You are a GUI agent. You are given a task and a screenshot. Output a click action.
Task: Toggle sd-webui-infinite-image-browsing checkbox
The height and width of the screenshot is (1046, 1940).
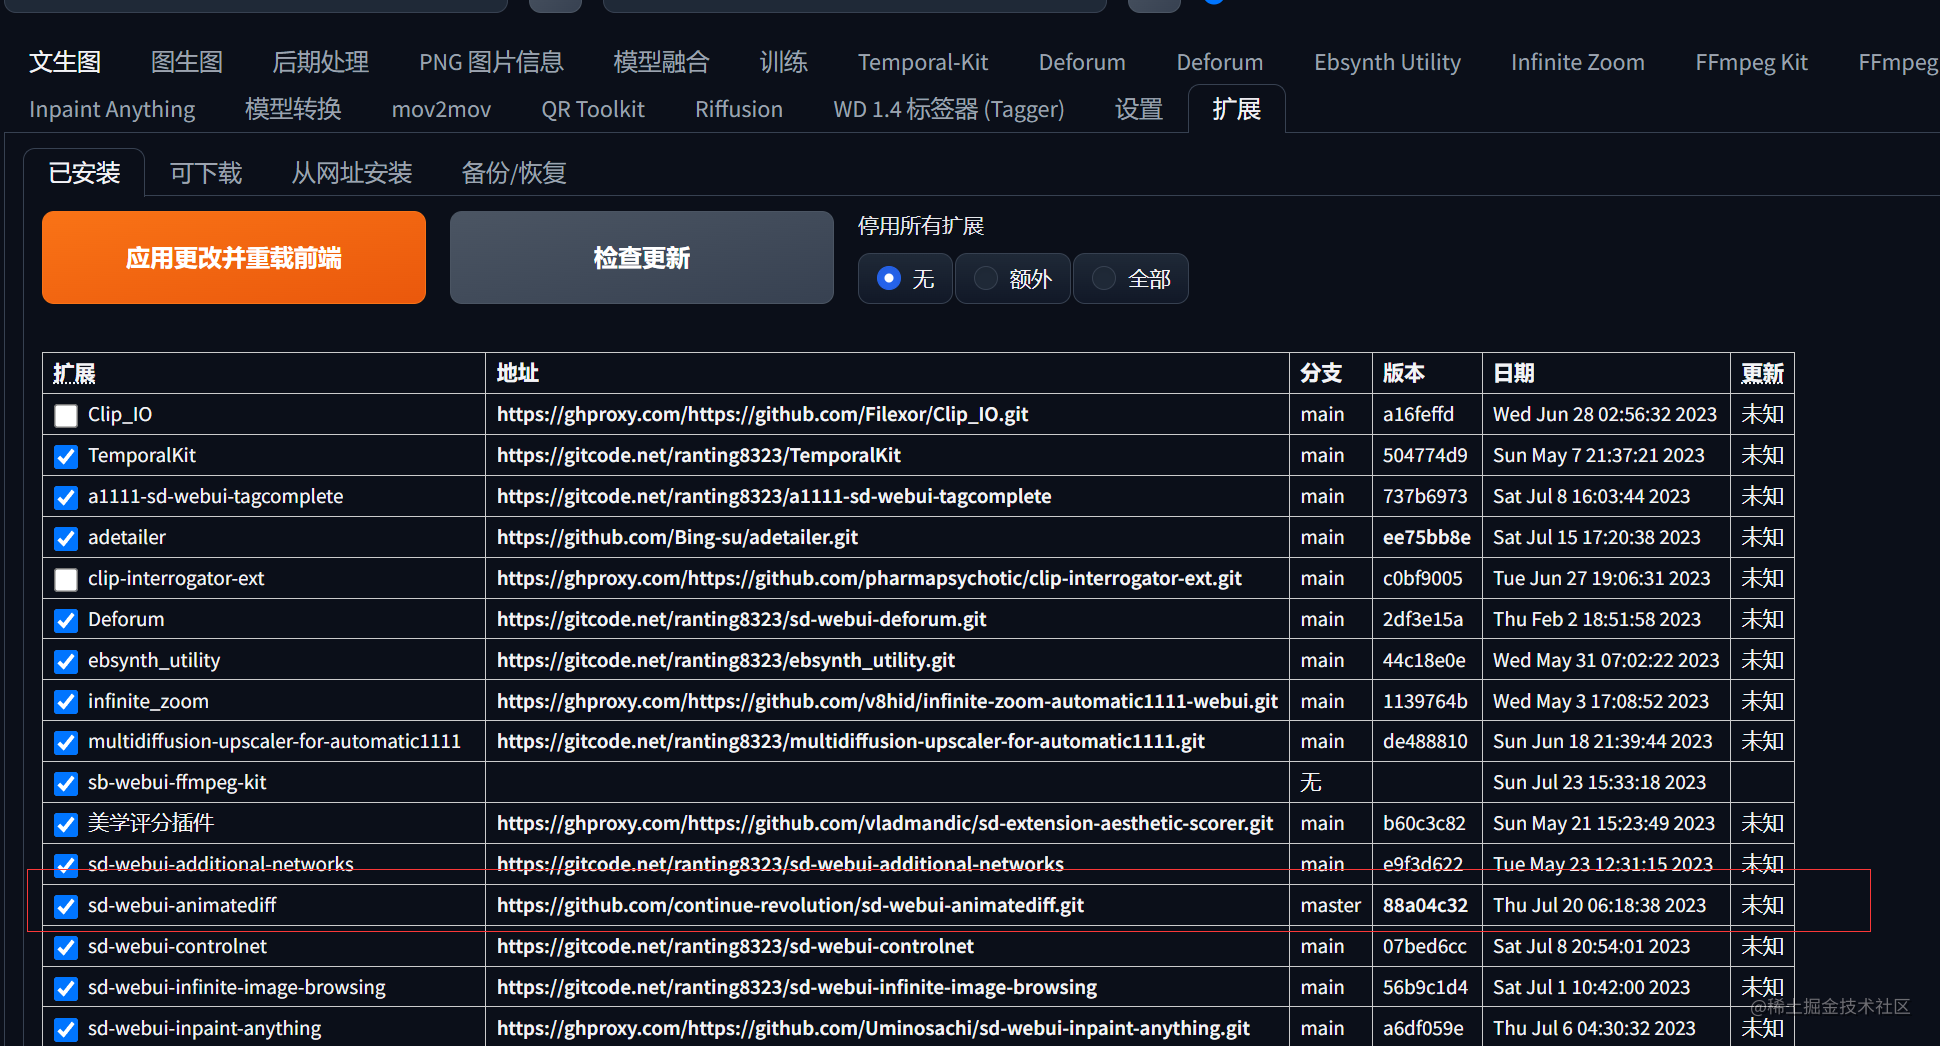pyautogui.click(x=66, y=989)
